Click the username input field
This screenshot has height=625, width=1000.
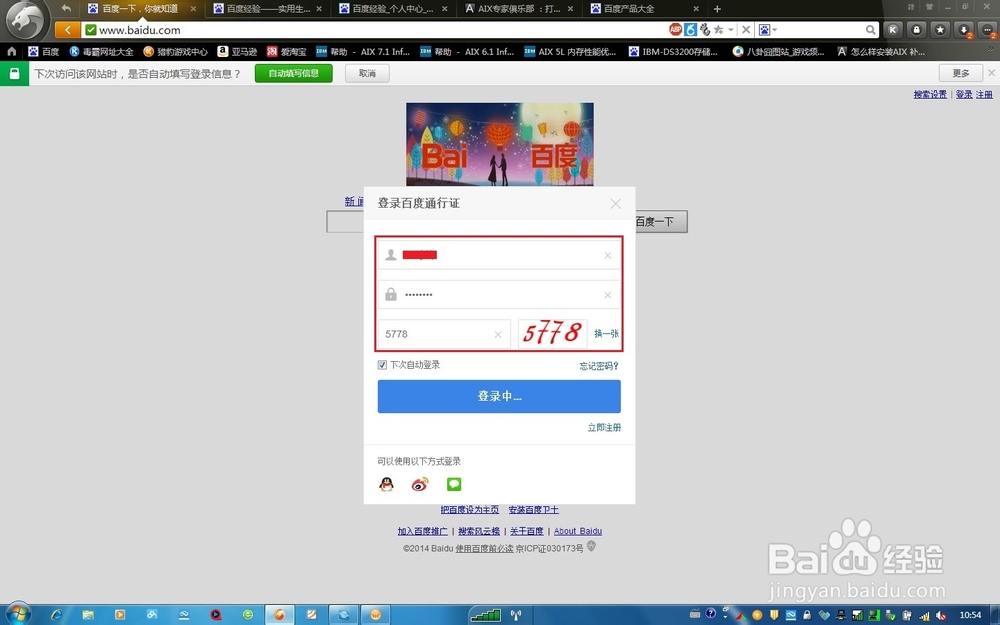click(x=499, y=255)
